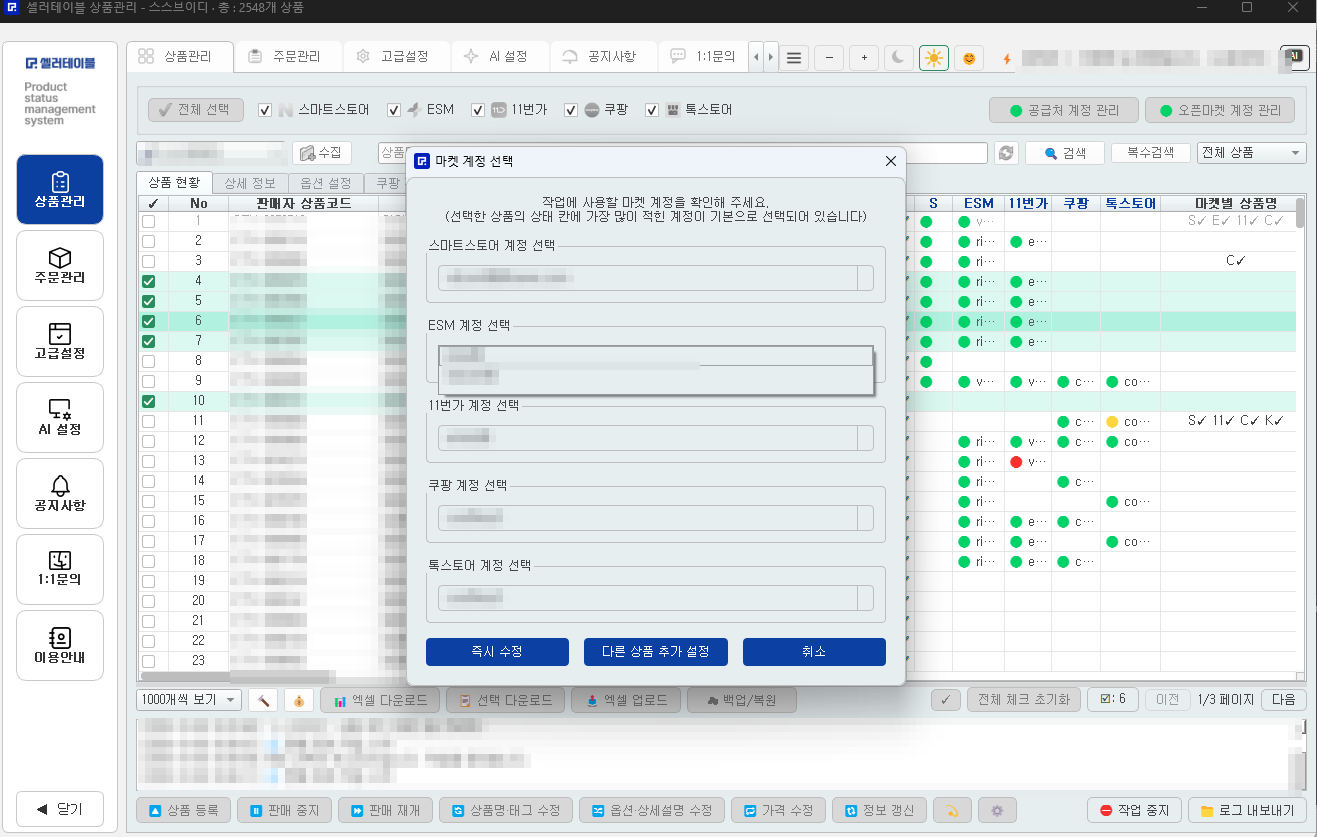The height and width of the screenshot is (837, 1317).
Task: Click the plus zoom-in toolbar button
Action: [864, 58]
